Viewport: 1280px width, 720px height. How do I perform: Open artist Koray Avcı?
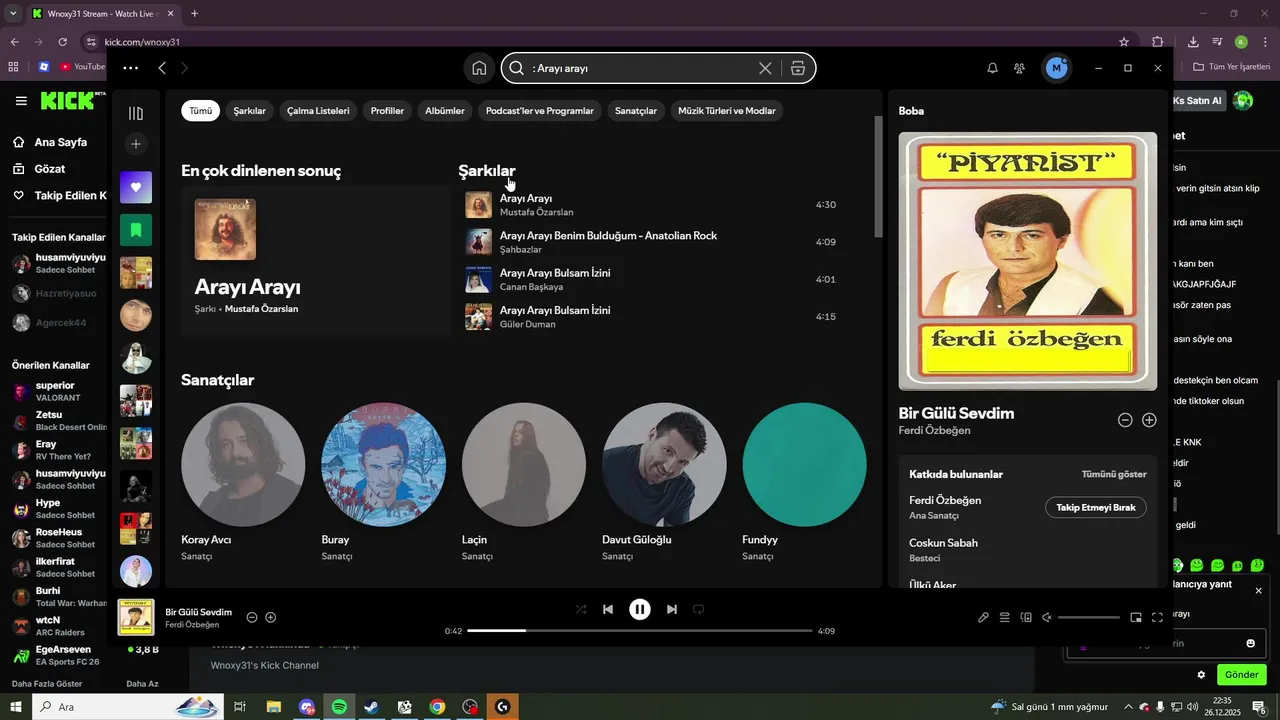click(x=243, y=482)
